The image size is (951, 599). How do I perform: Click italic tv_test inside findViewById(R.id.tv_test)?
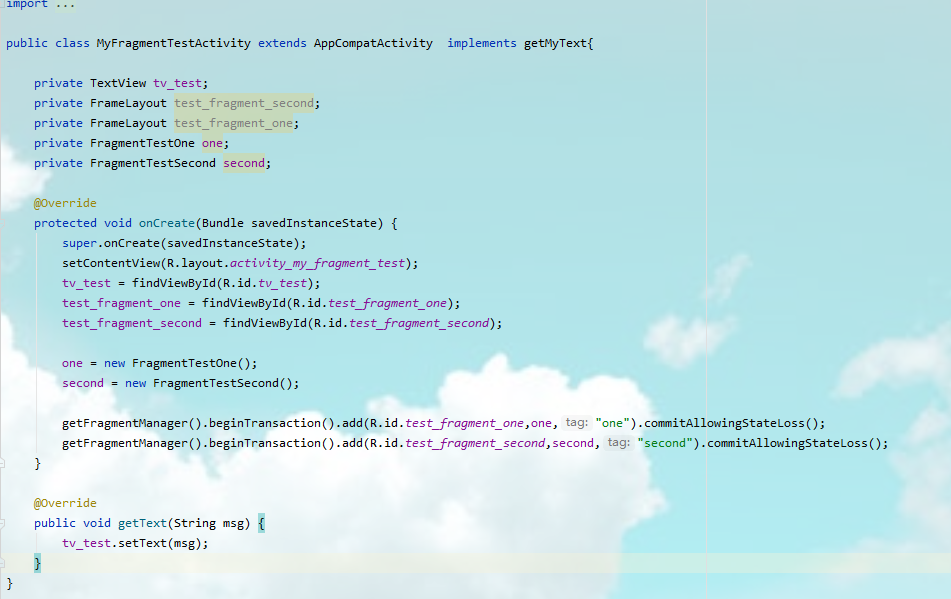point(283,283)
